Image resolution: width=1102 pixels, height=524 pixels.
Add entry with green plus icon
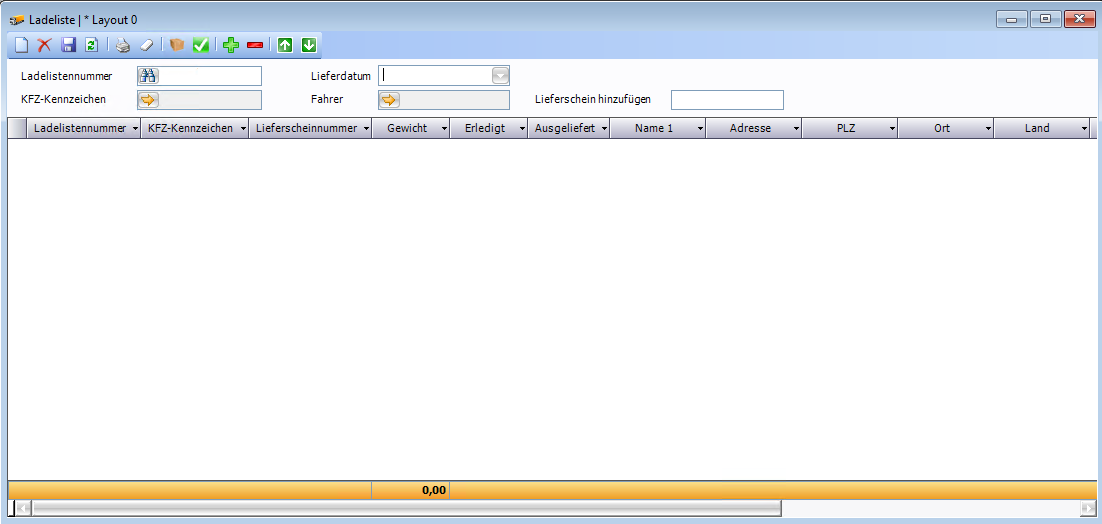pyautogui.click(x=231, y=45)
